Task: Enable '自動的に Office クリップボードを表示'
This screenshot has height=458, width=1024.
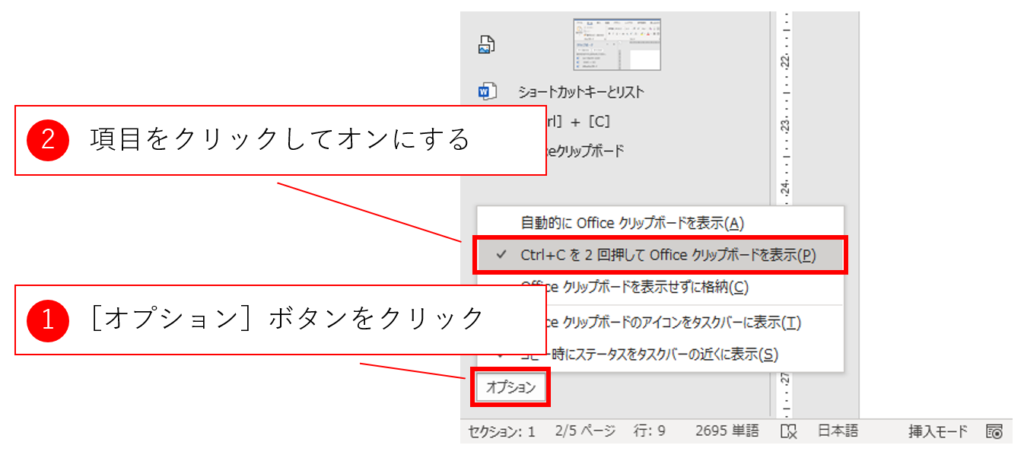Action: [x=632, y=222]
